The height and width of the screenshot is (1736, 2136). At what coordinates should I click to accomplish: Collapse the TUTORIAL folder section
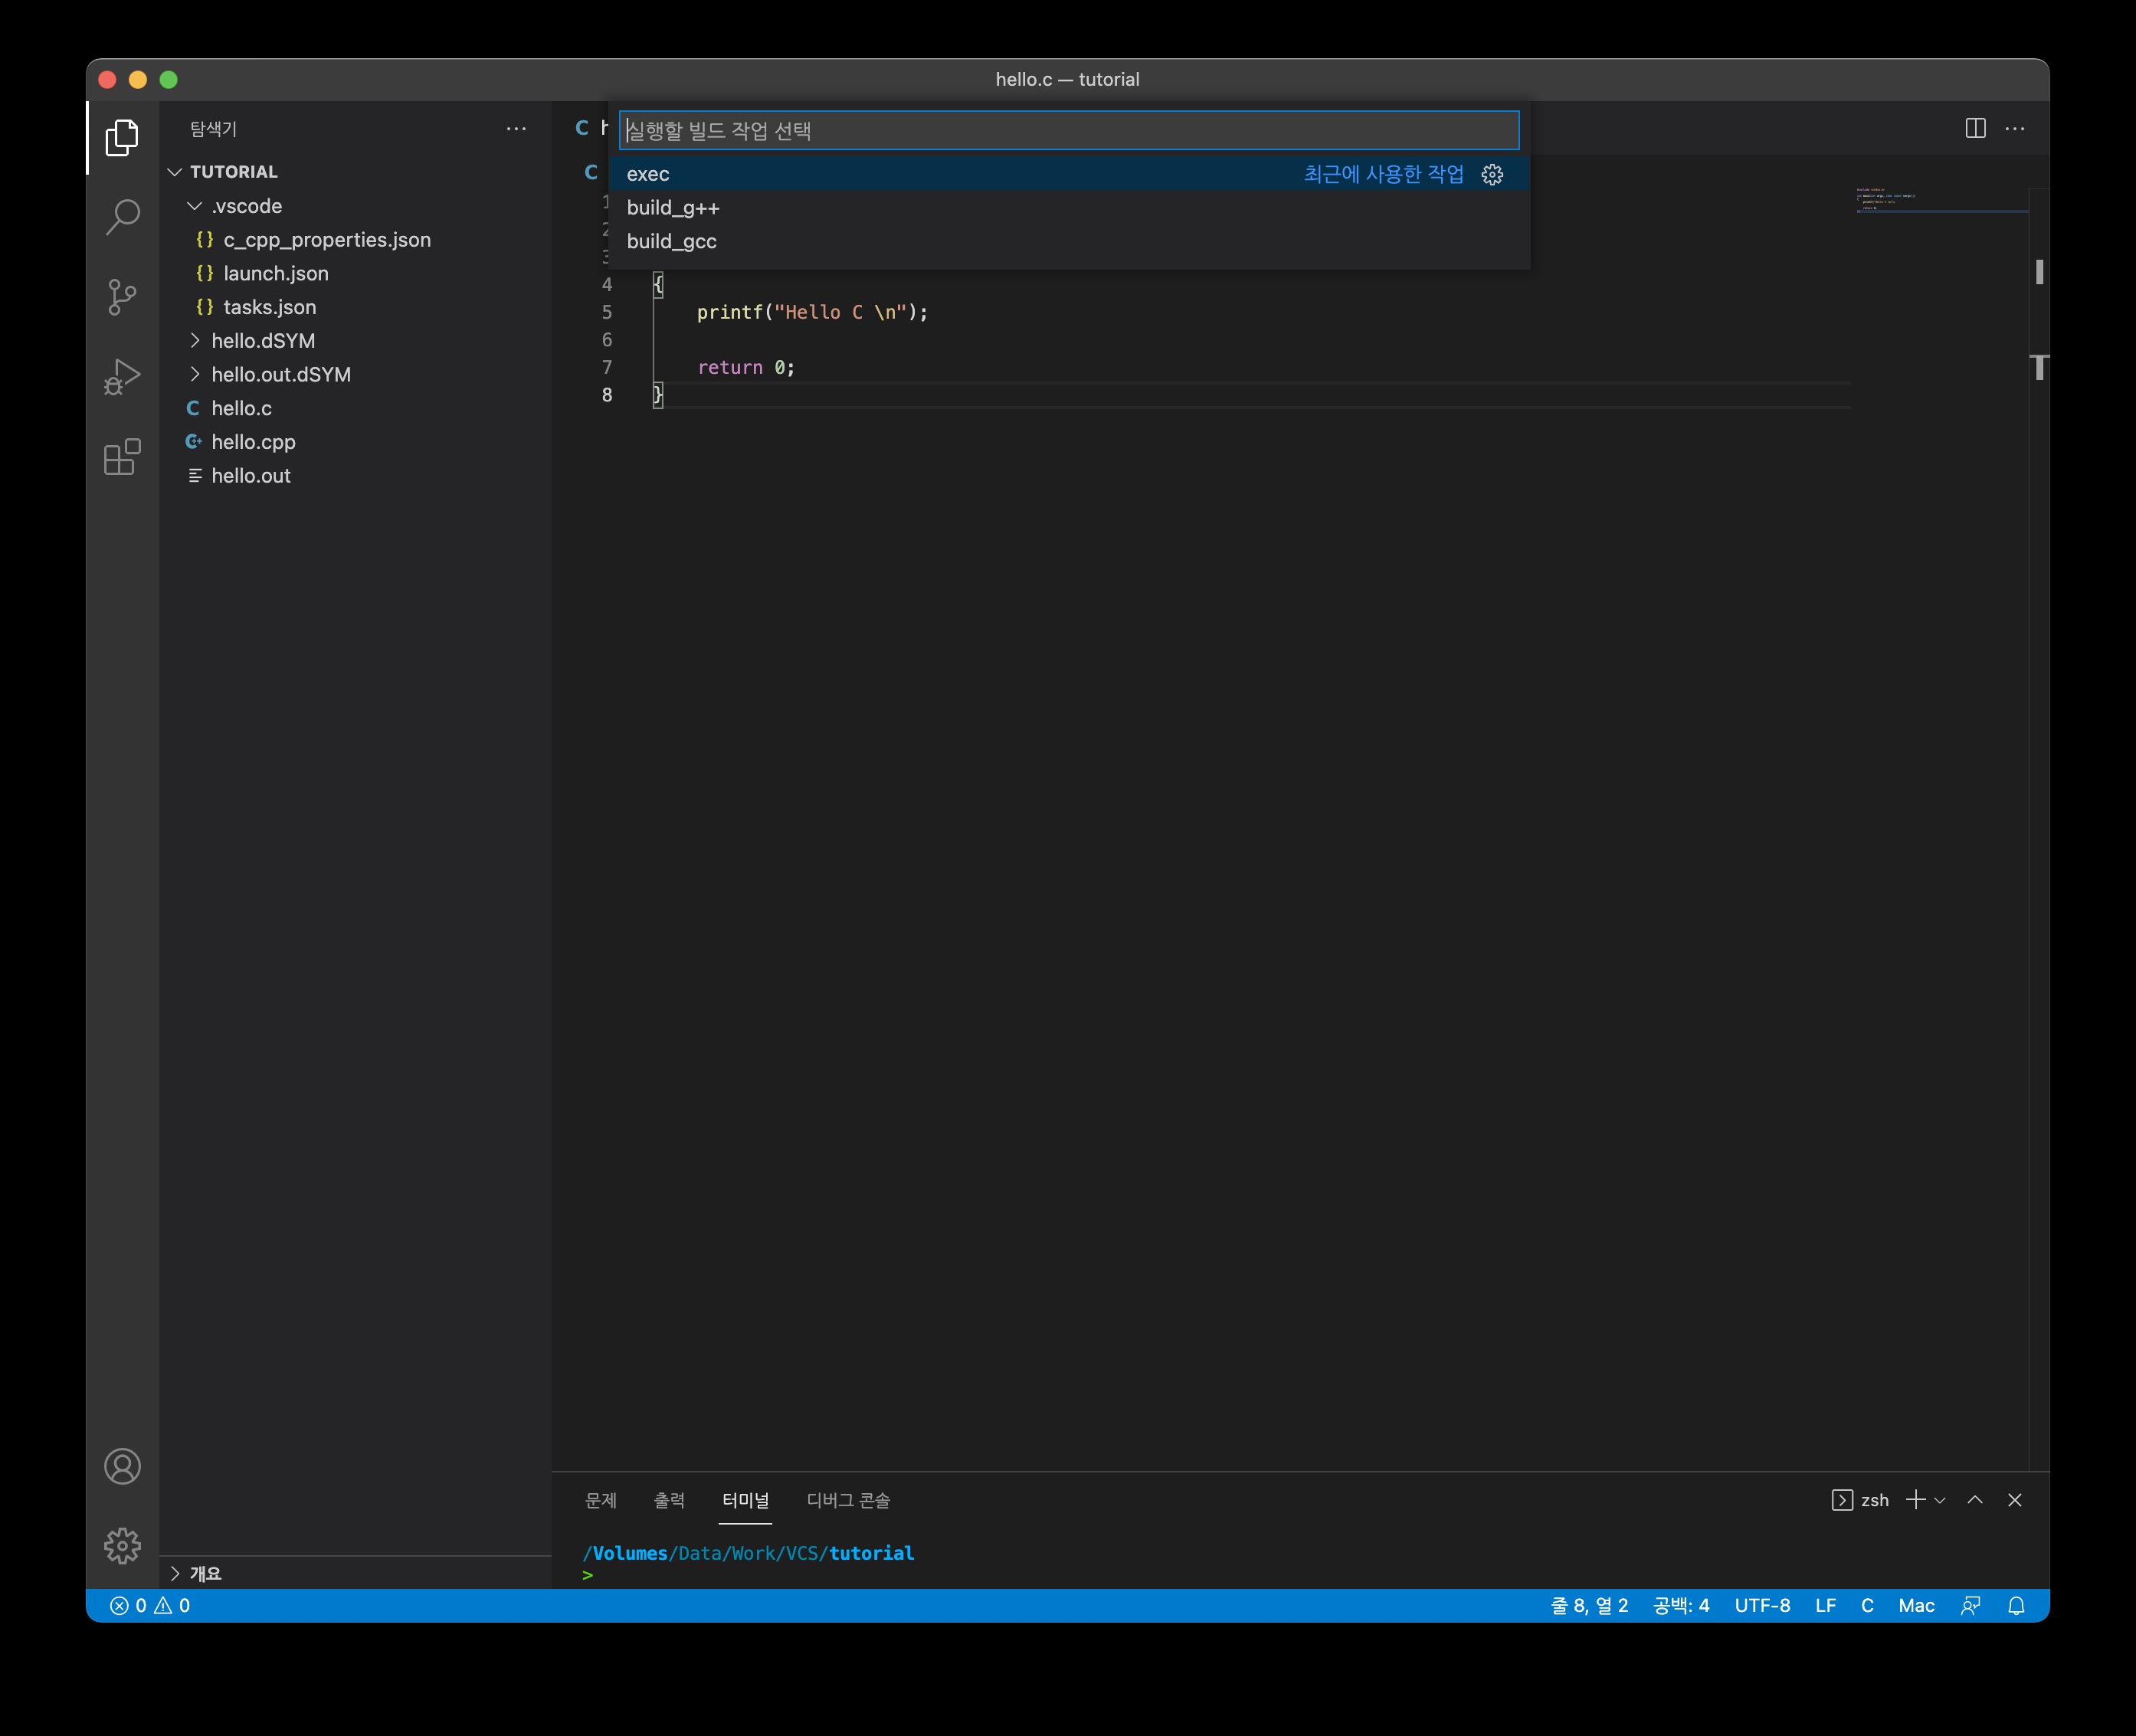pos(175,172)
